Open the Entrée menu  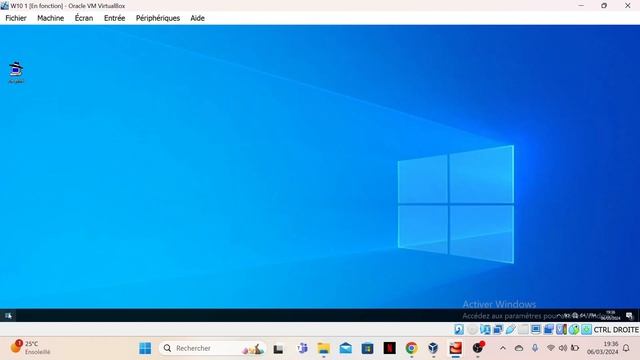[114, 18]
